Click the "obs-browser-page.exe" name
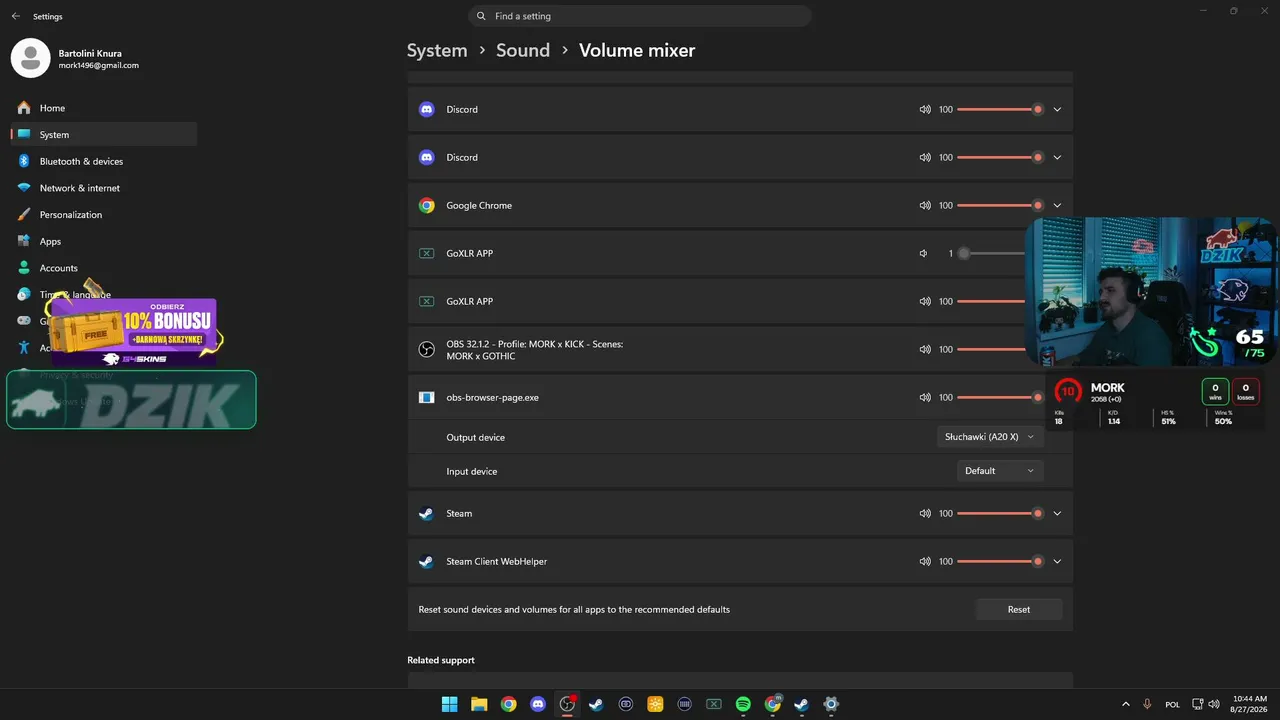1280x720 pixels. click(x=493, y=398)
